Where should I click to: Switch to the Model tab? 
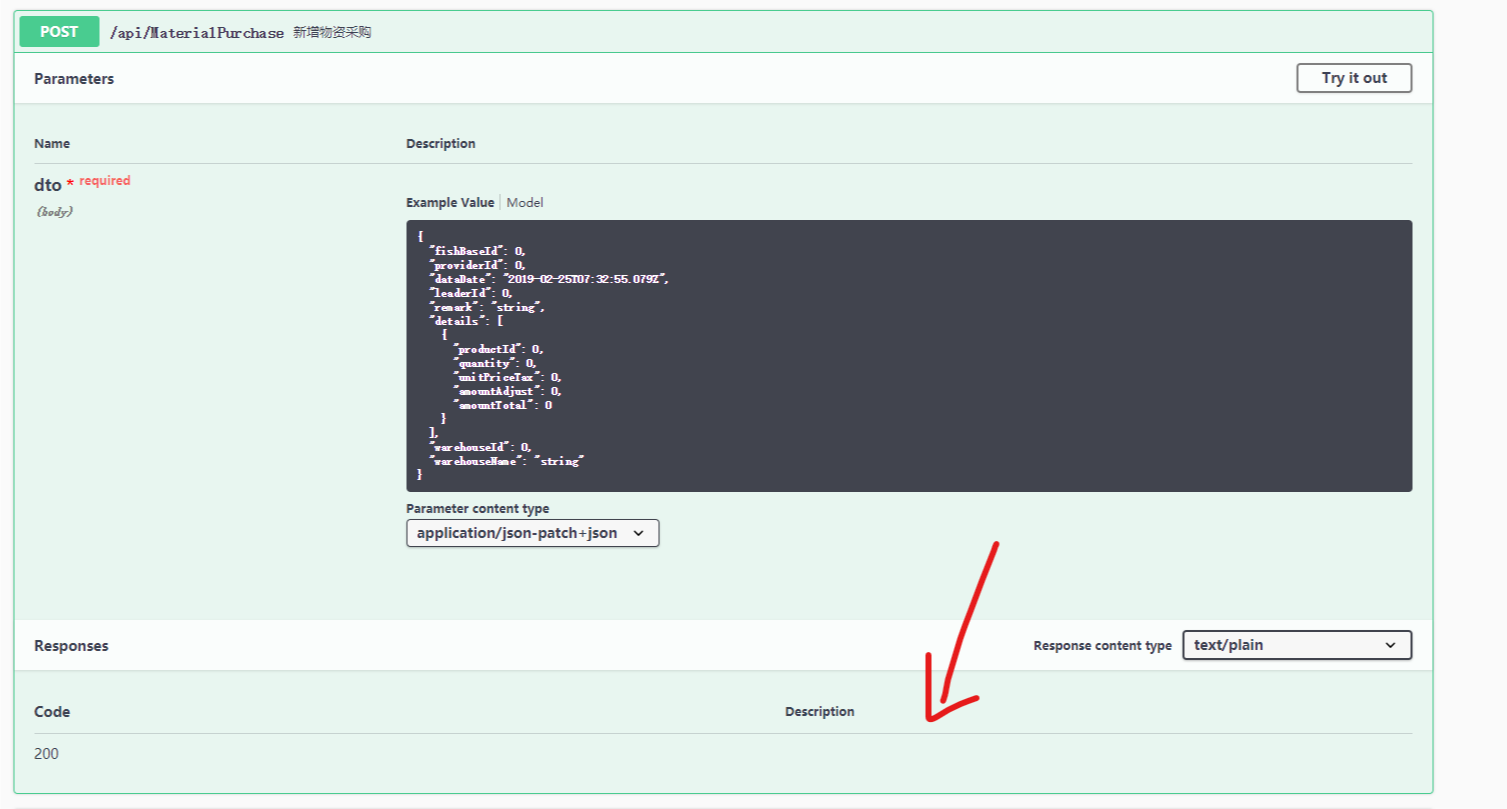[524, 202]
